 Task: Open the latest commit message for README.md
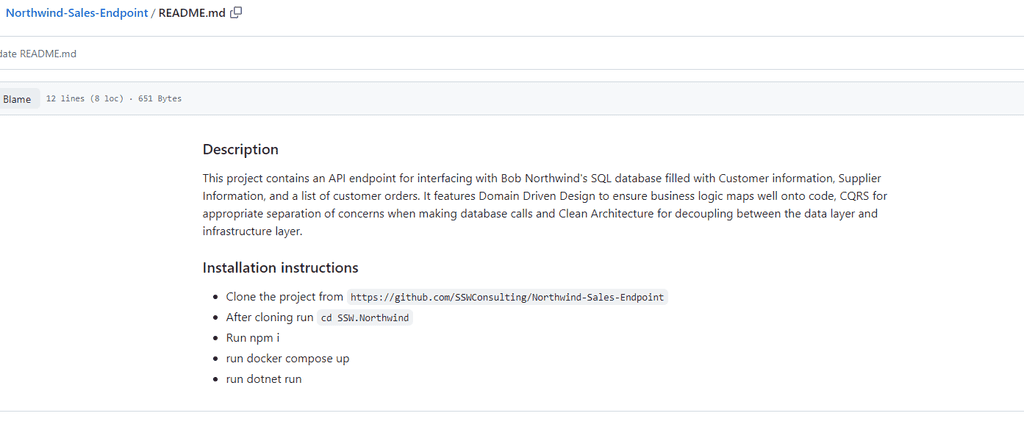pos(40,54)
